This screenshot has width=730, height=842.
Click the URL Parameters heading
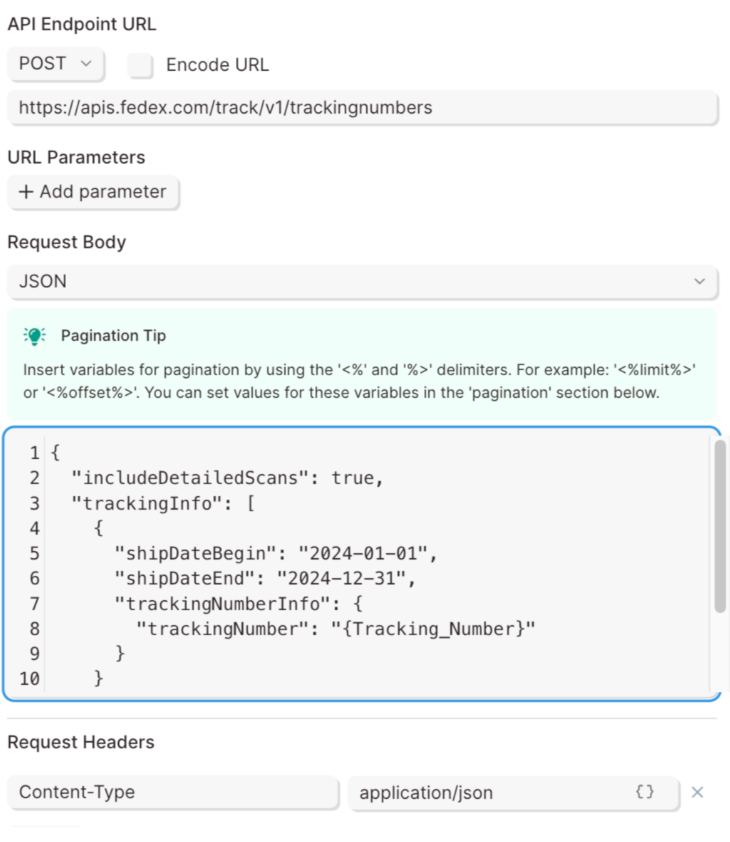[x=76, y=157]
